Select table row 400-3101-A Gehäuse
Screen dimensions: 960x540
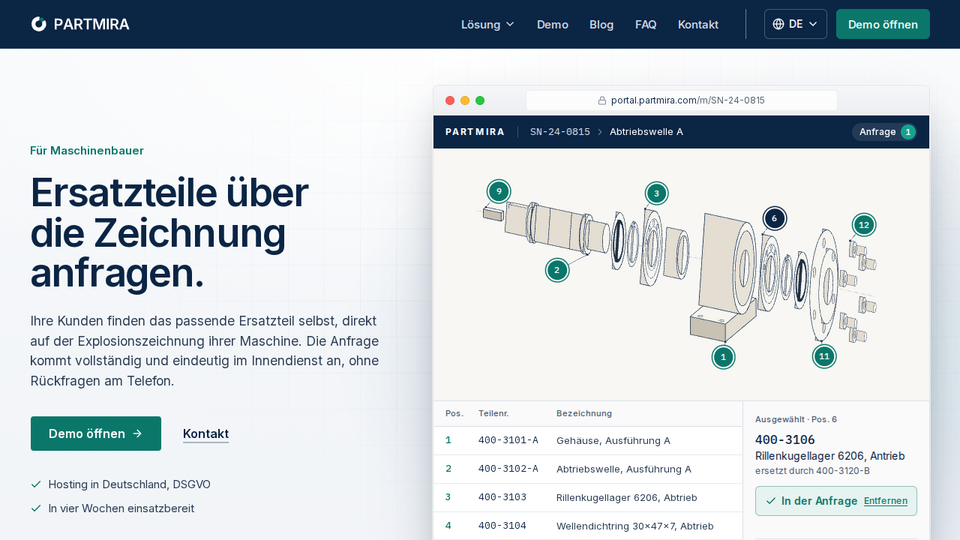pyautogui.click(x=588, y=440)
